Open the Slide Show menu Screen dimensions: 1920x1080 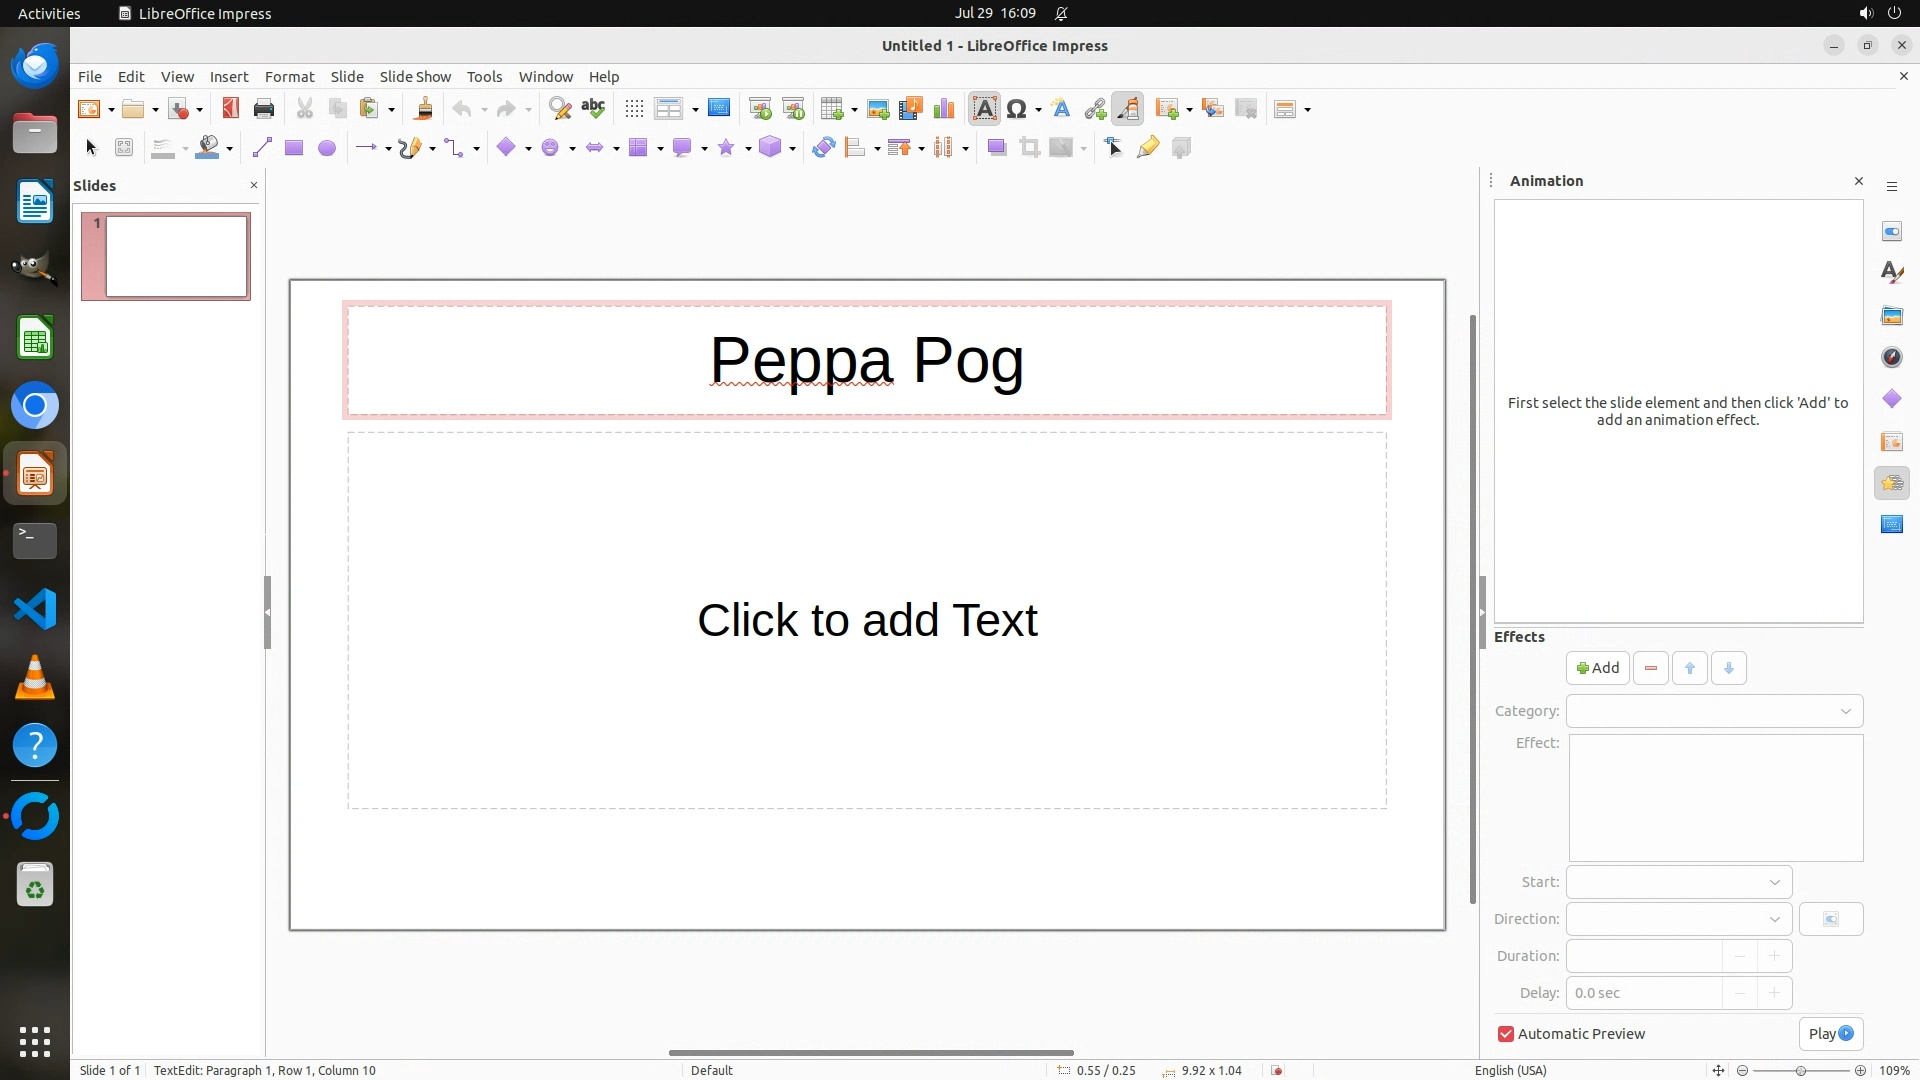pyautogui.click(x=415, y=77)
